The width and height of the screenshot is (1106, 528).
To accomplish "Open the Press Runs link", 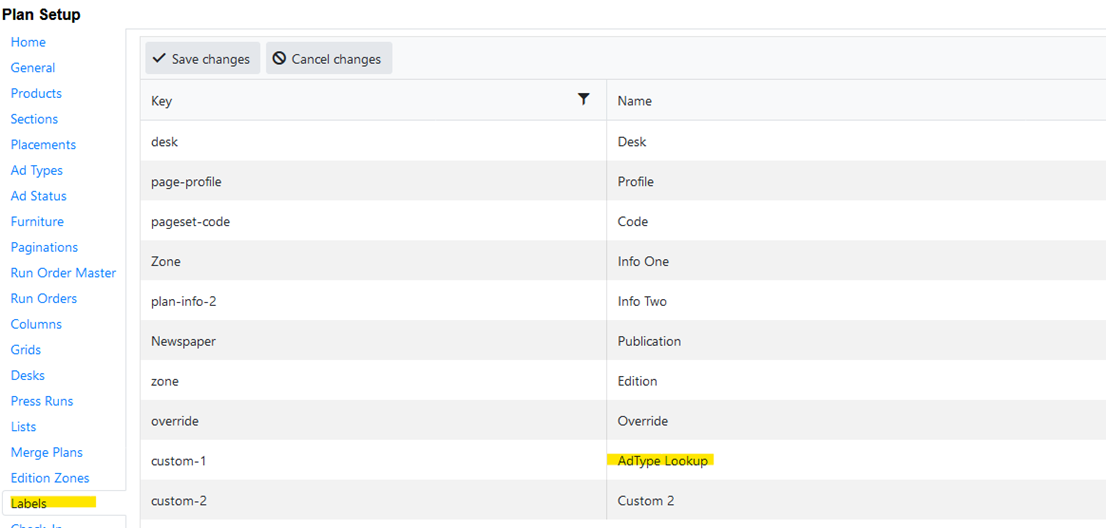I will (x=42, y=401).
